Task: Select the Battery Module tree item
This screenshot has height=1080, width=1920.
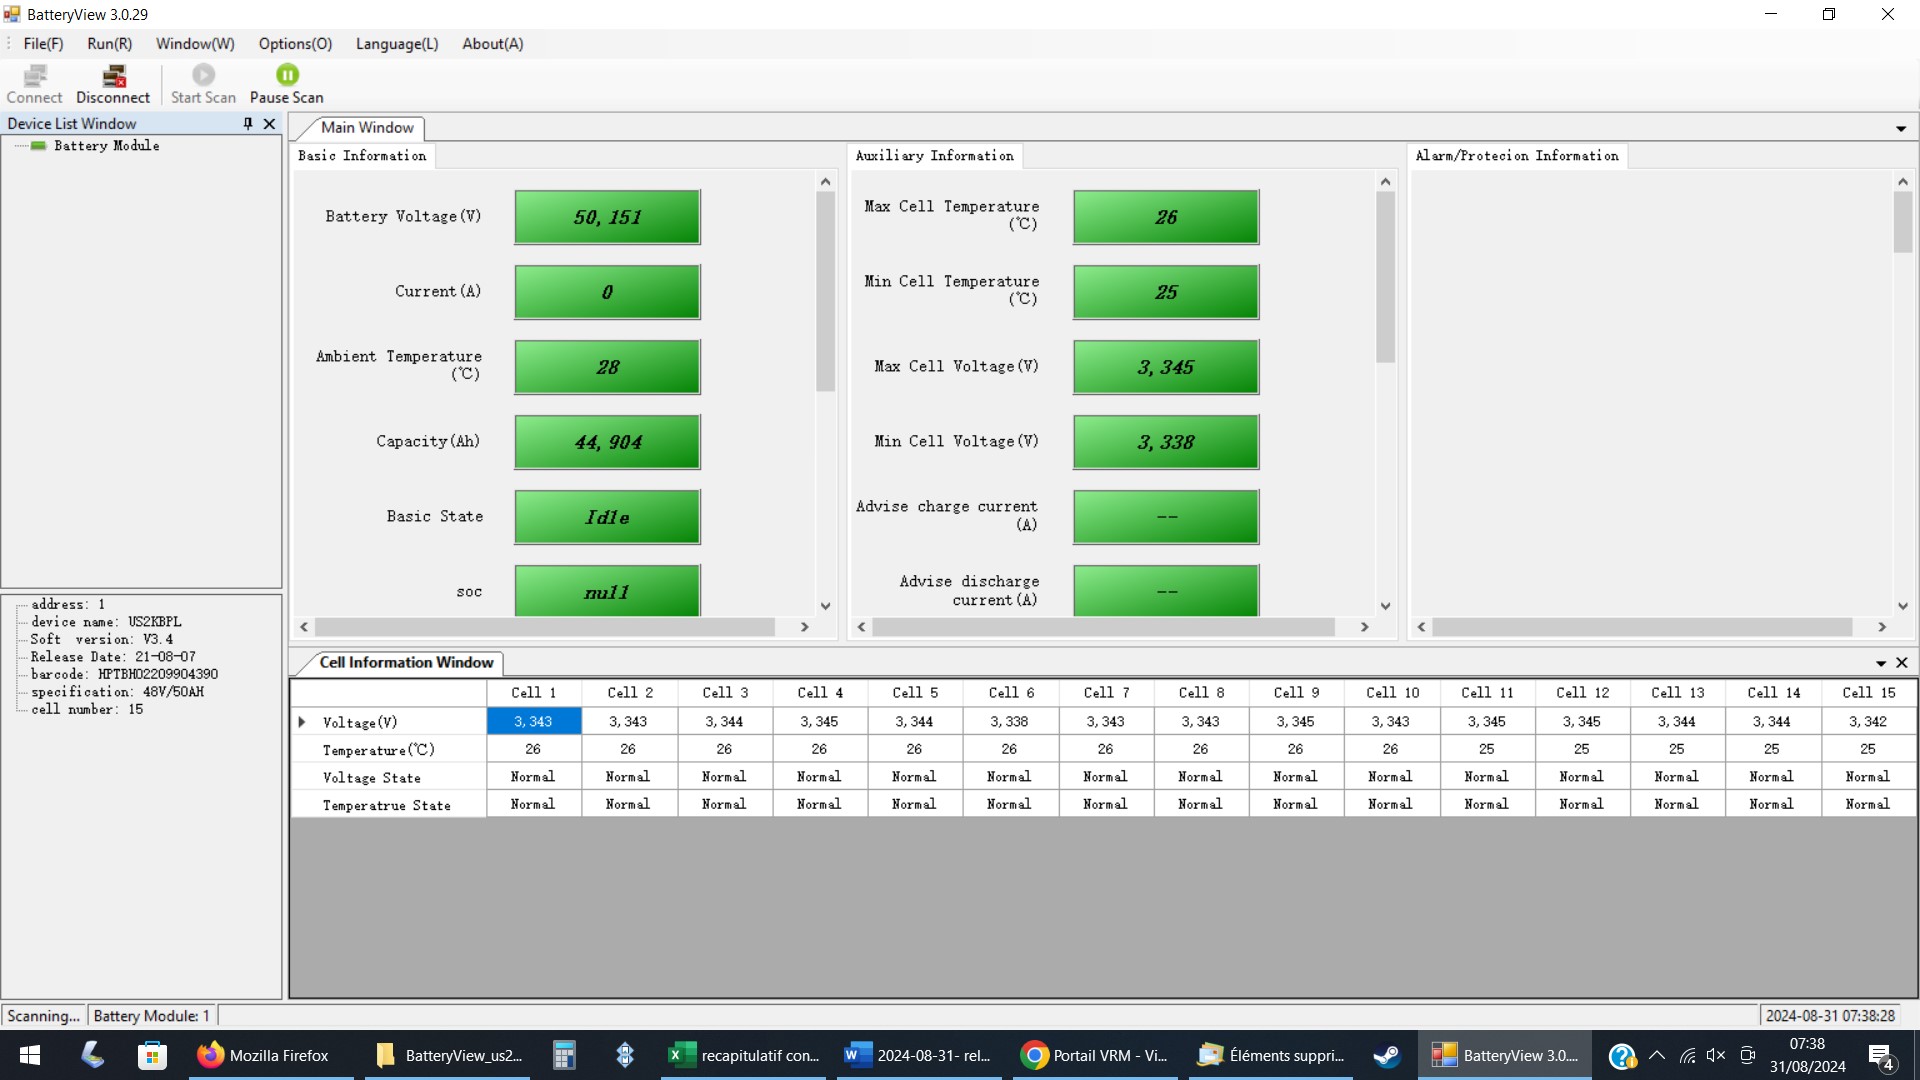Action: click(x=106, y=146)
